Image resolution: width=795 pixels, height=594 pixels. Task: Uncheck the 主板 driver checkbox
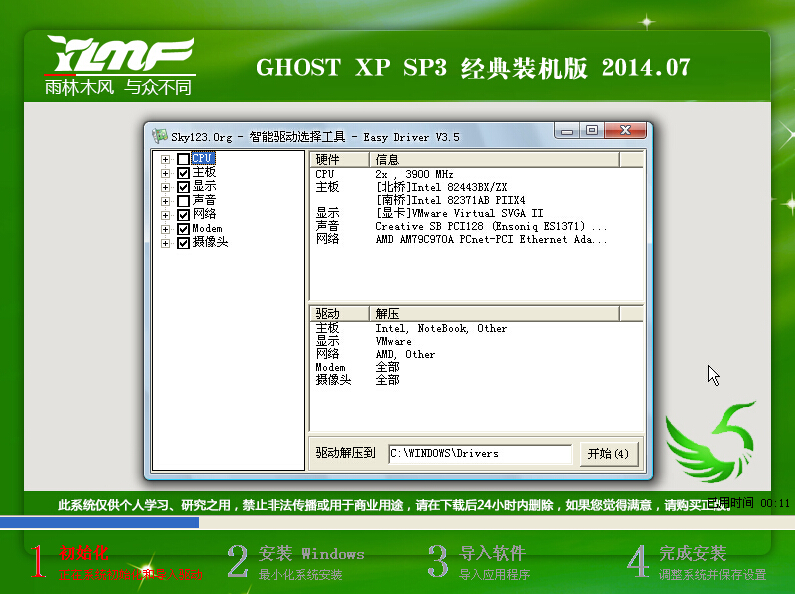184,173
